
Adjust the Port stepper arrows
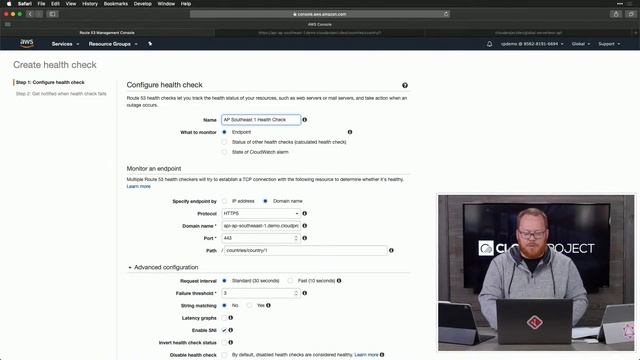(x=296, y=238)
